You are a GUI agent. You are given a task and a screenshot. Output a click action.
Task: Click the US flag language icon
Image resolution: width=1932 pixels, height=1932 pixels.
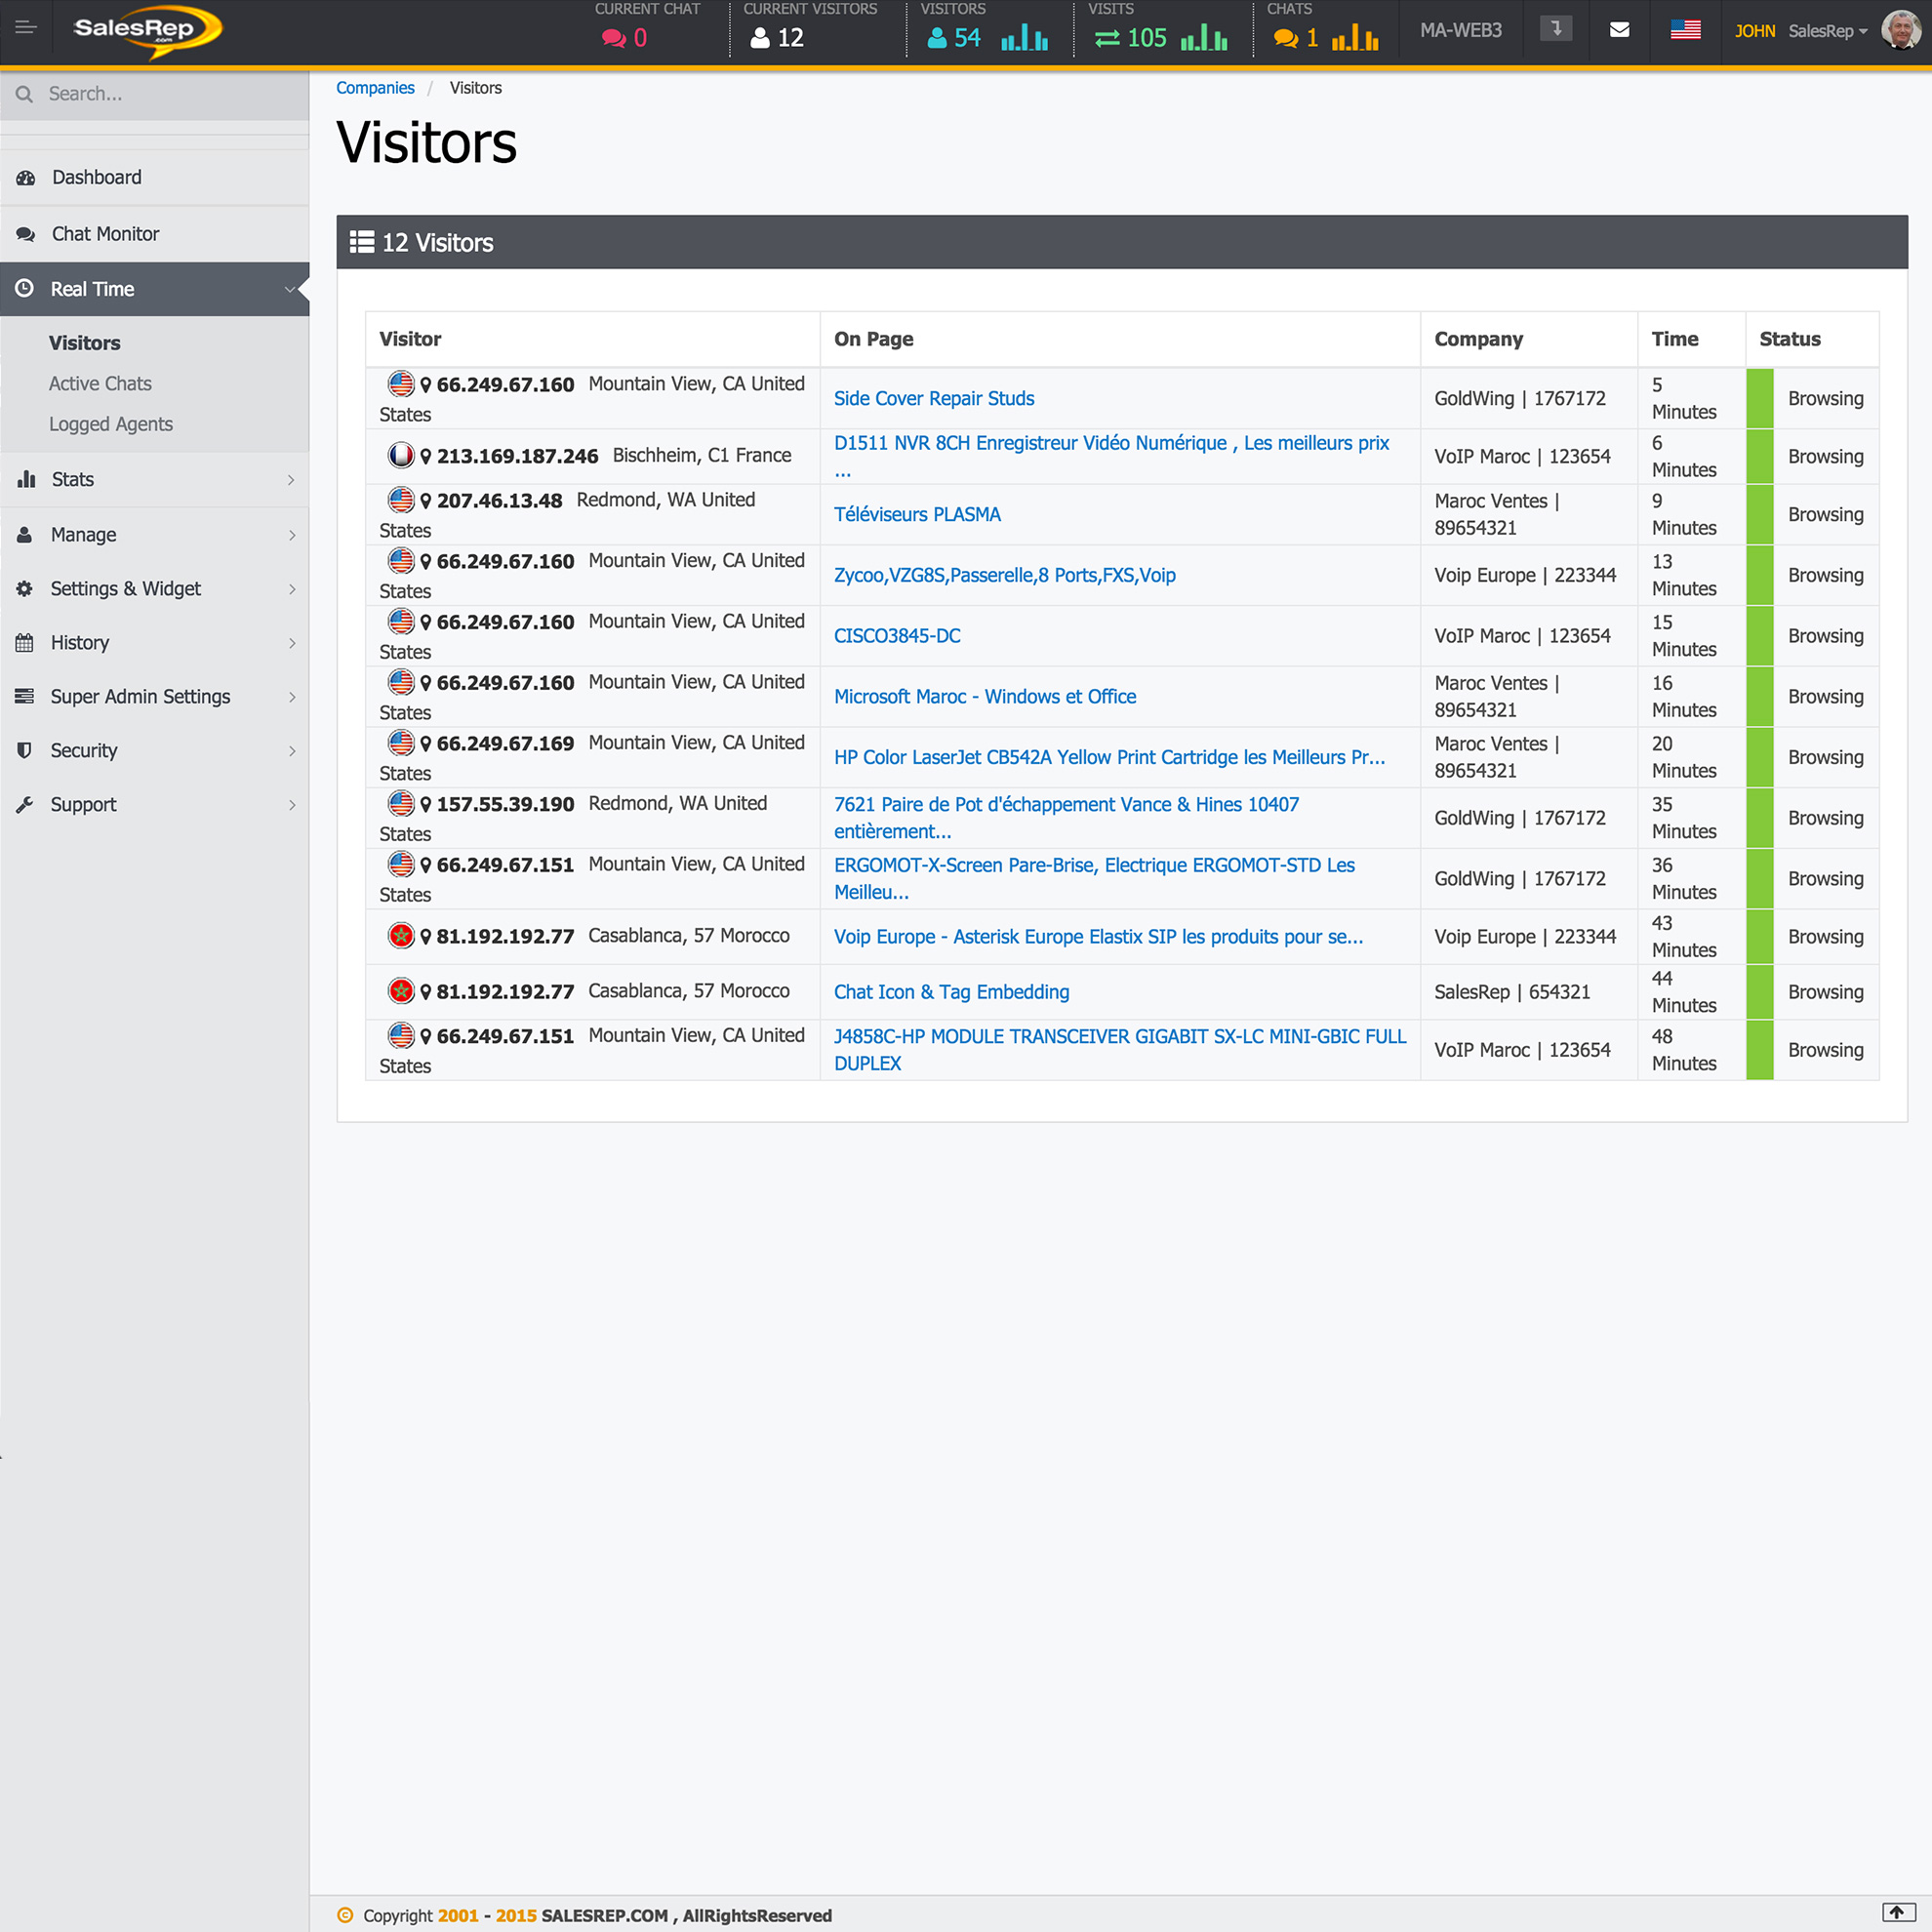(x=1685, y=30)
